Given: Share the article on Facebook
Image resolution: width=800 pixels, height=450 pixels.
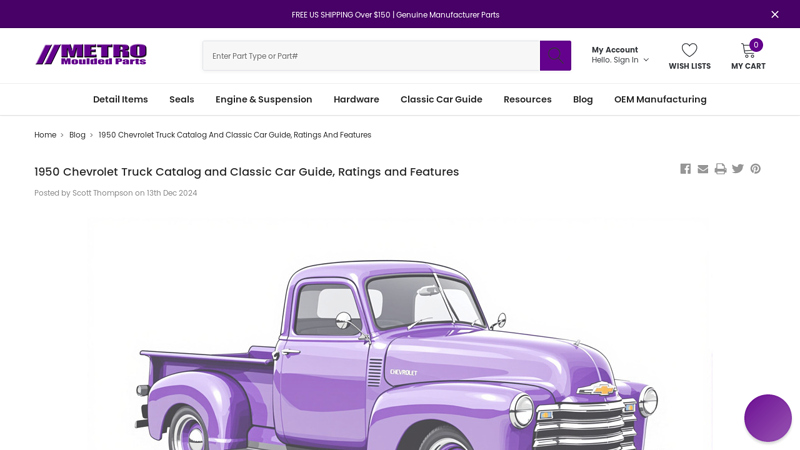Looking at the screenshot, I should [685, 169].
